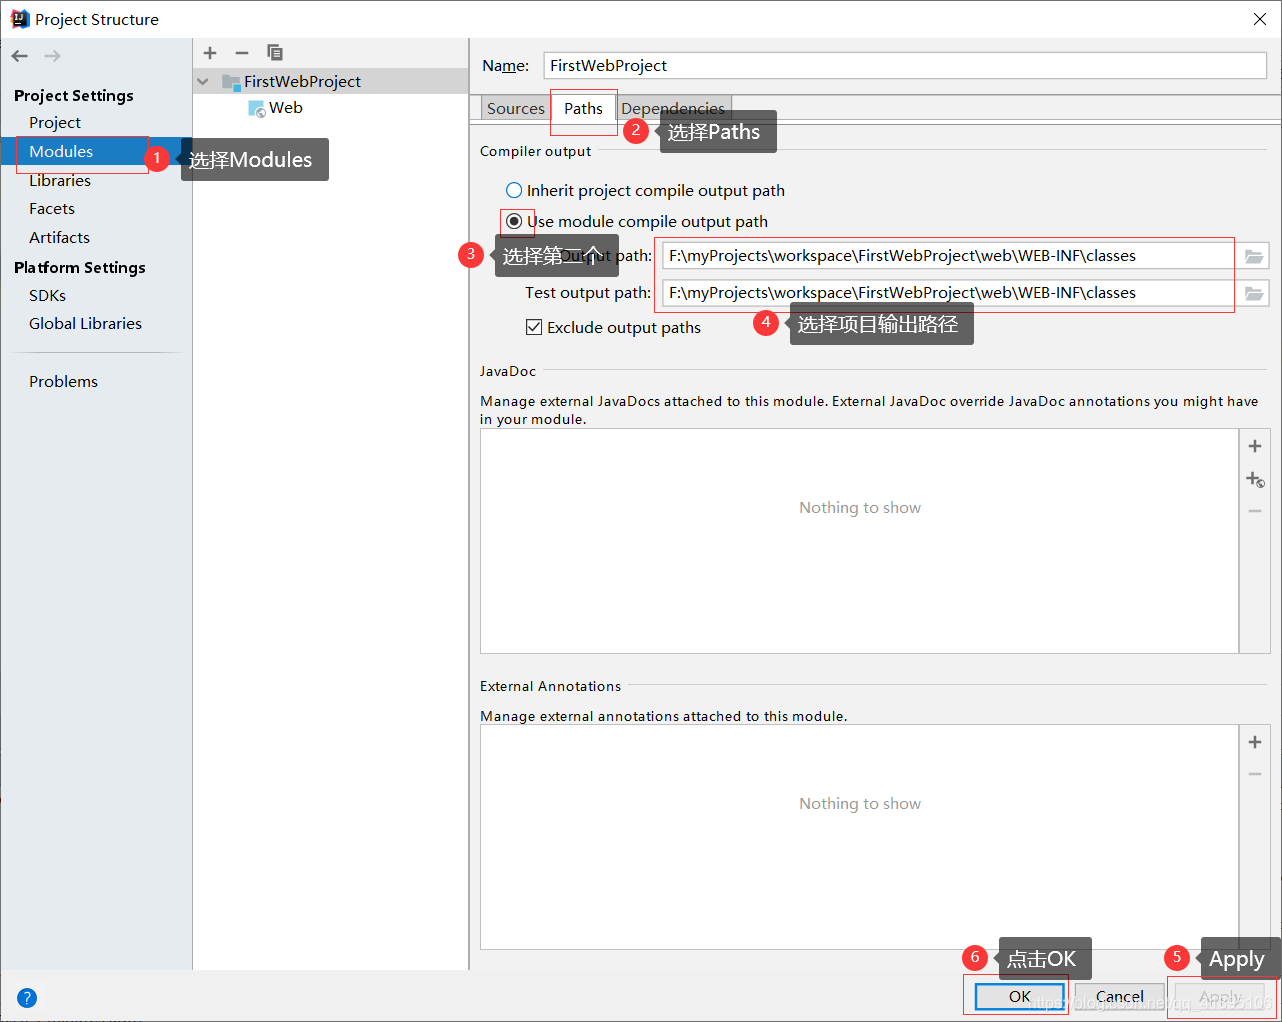
Task: Browse folder for Output path
Action: point(1254,256)
